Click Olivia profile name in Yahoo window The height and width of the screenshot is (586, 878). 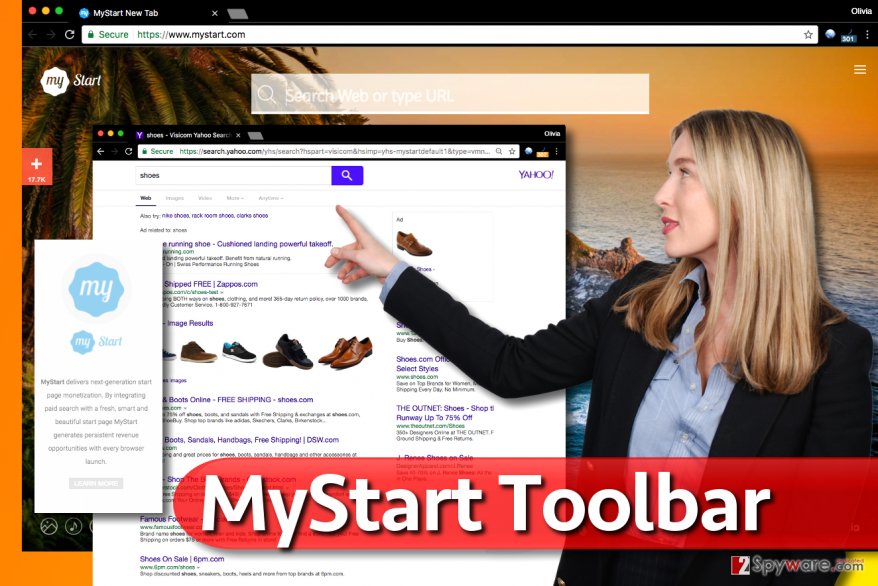click(552, 134)
